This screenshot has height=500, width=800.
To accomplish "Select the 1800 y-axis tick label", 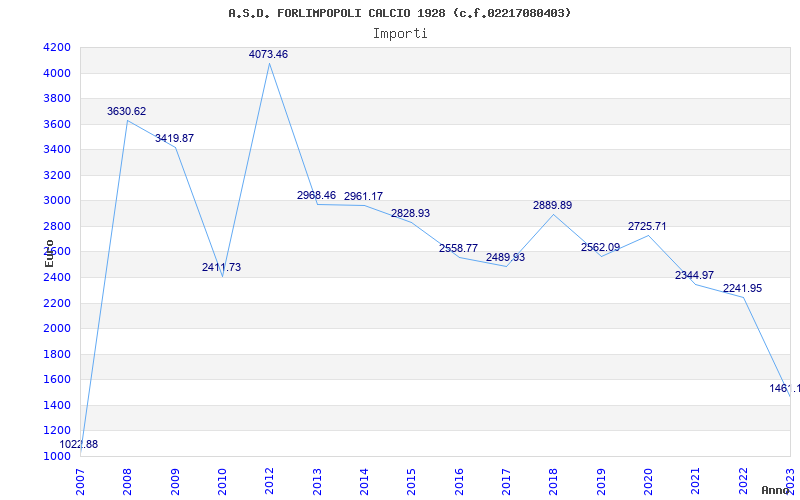I will pyautogui.click(x=57, y=355).
